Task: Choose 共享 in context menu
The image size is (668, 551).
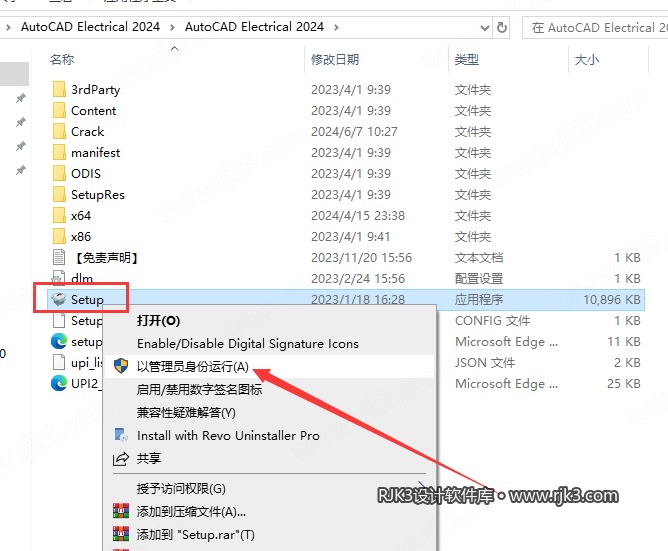Action: 149,459
